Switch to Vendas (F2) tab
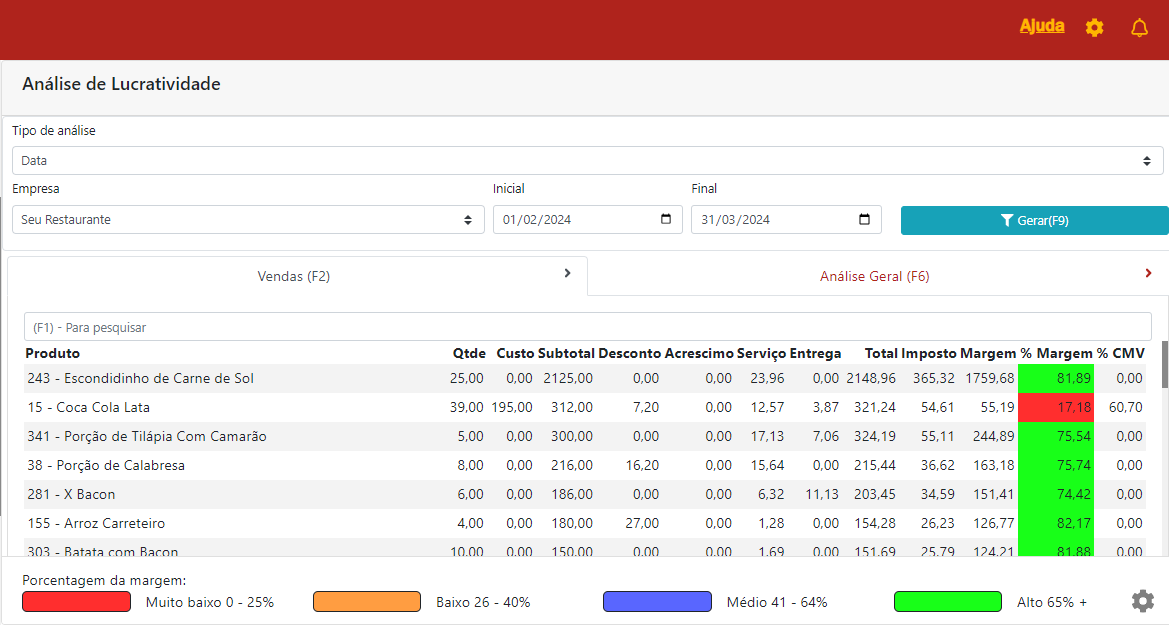 [x=294, y=277]
